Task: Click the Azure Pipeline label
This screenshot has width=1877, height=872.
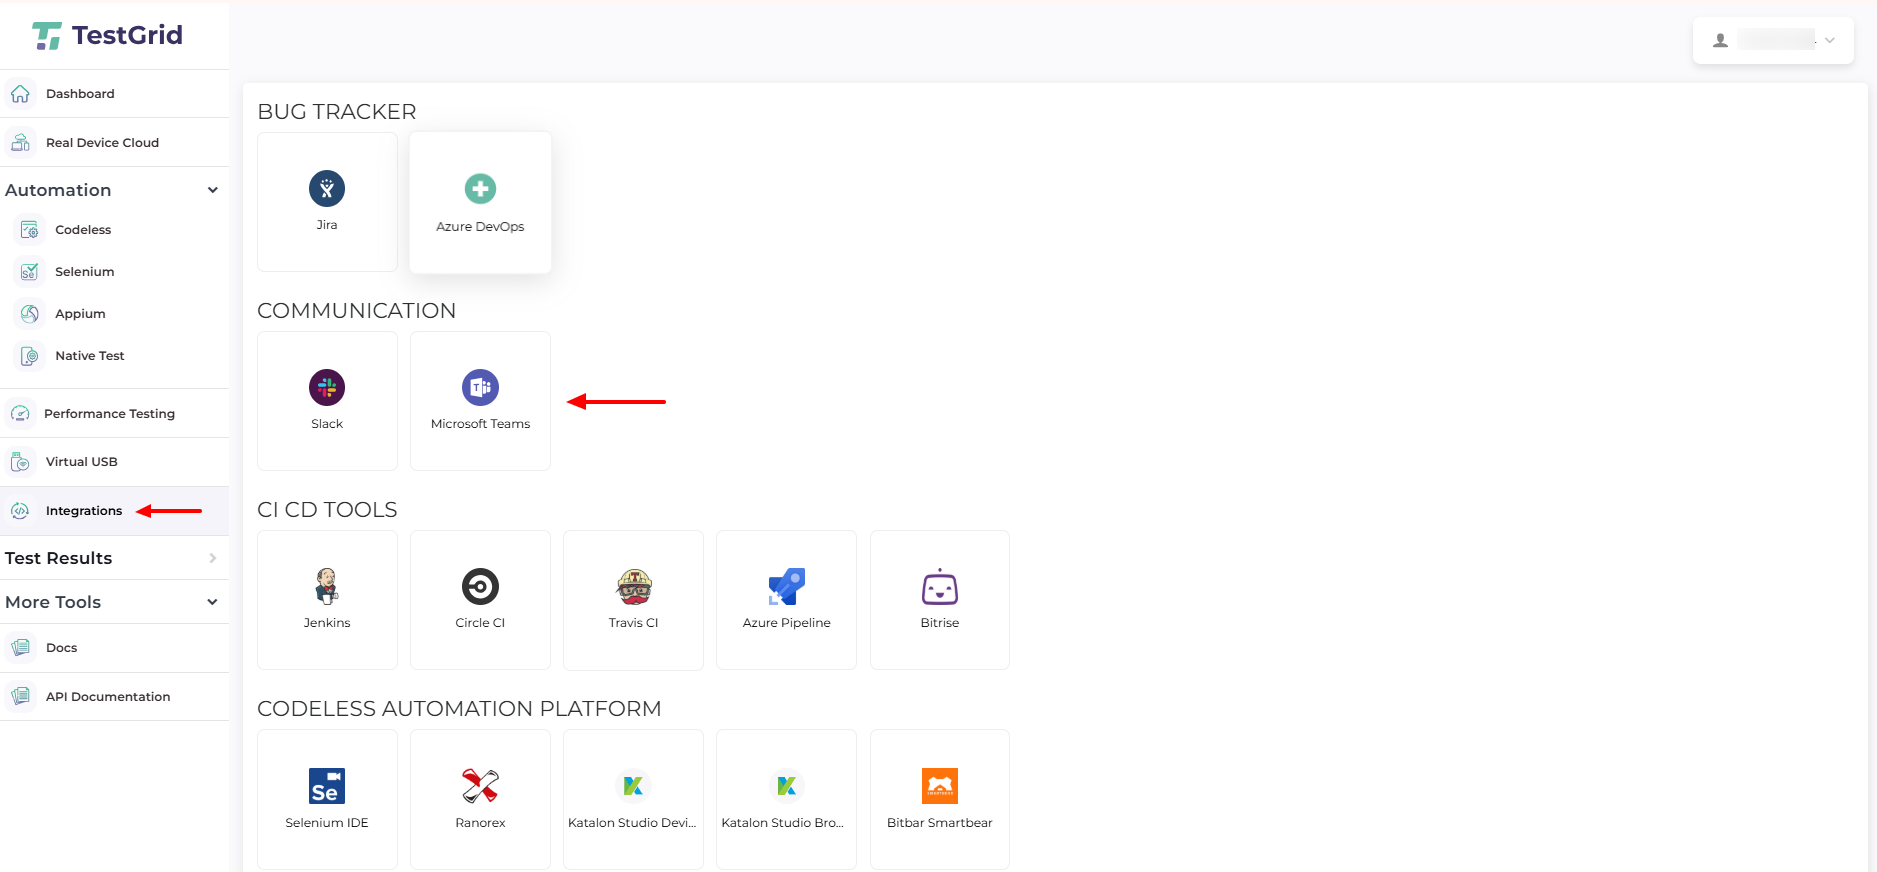Action: point(787,623)
